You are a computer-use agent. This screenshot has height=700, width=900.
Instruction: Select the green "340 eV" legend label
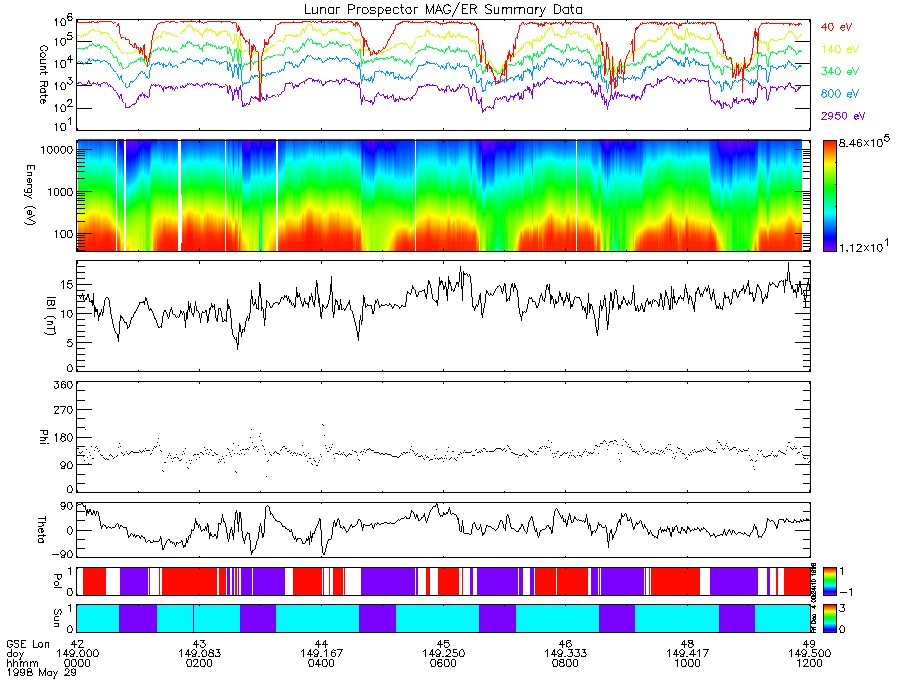coord(840,71)
